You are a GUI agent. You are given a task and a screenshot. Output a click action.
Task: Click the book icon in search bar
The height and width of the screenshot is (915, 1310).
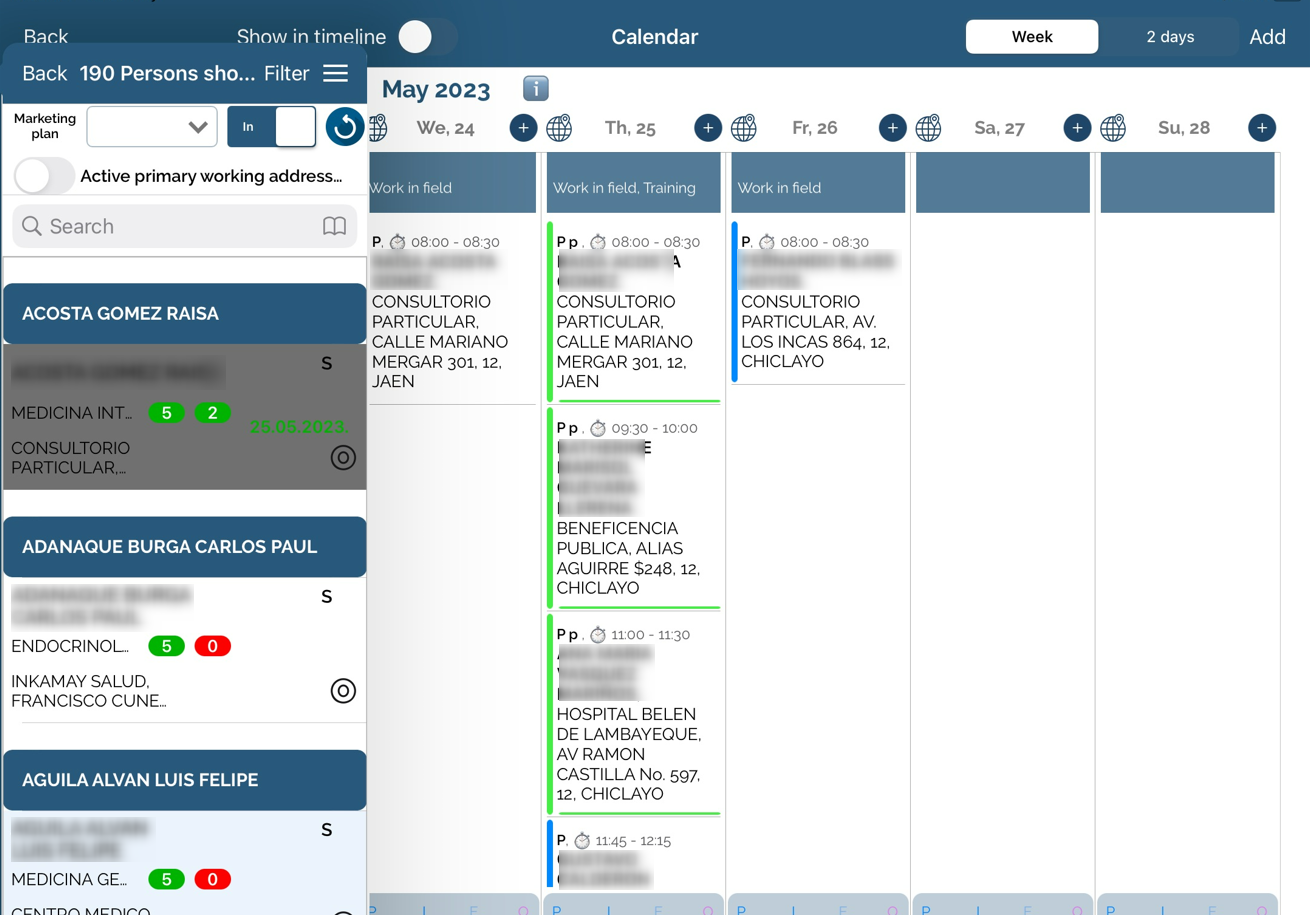[334, 226]
